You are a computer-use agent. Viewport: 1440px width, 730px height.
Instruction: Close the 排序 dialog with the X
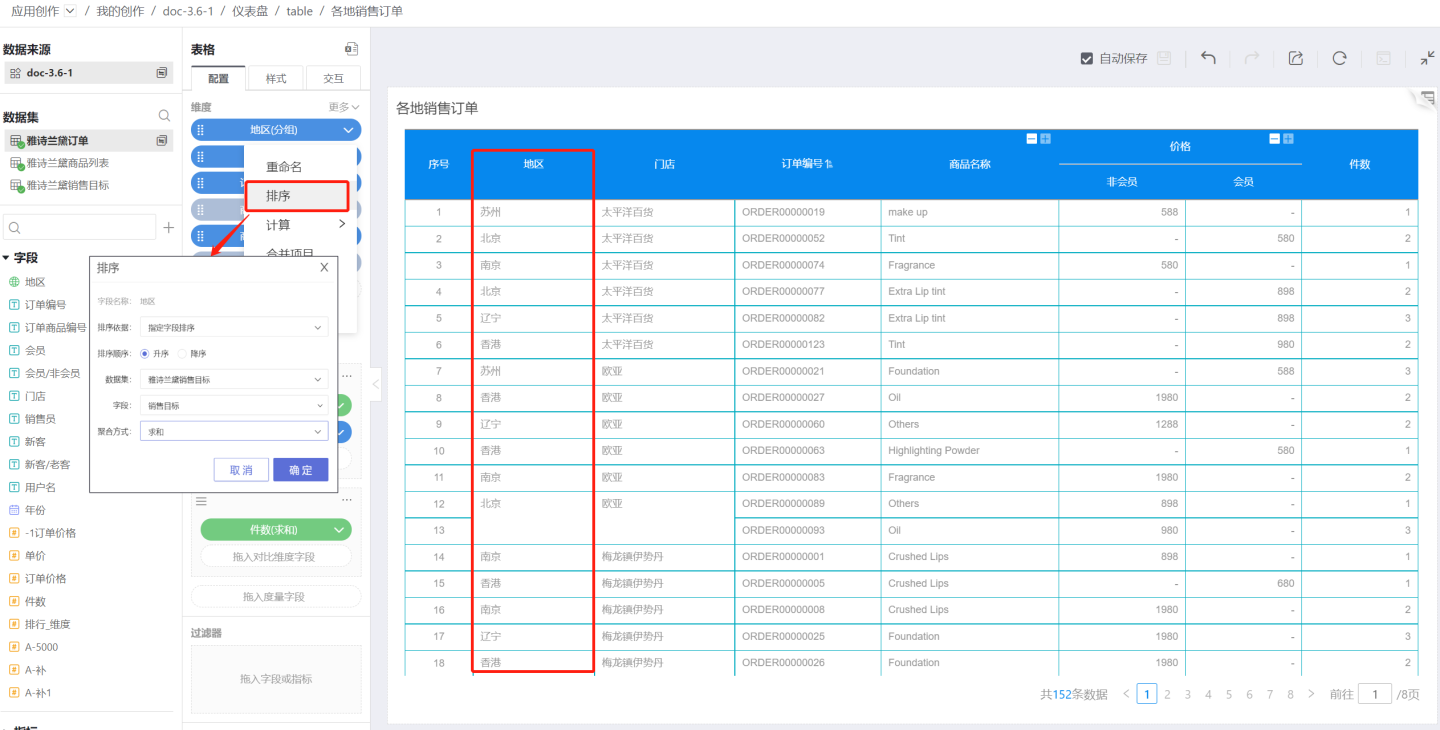point(324,268)
